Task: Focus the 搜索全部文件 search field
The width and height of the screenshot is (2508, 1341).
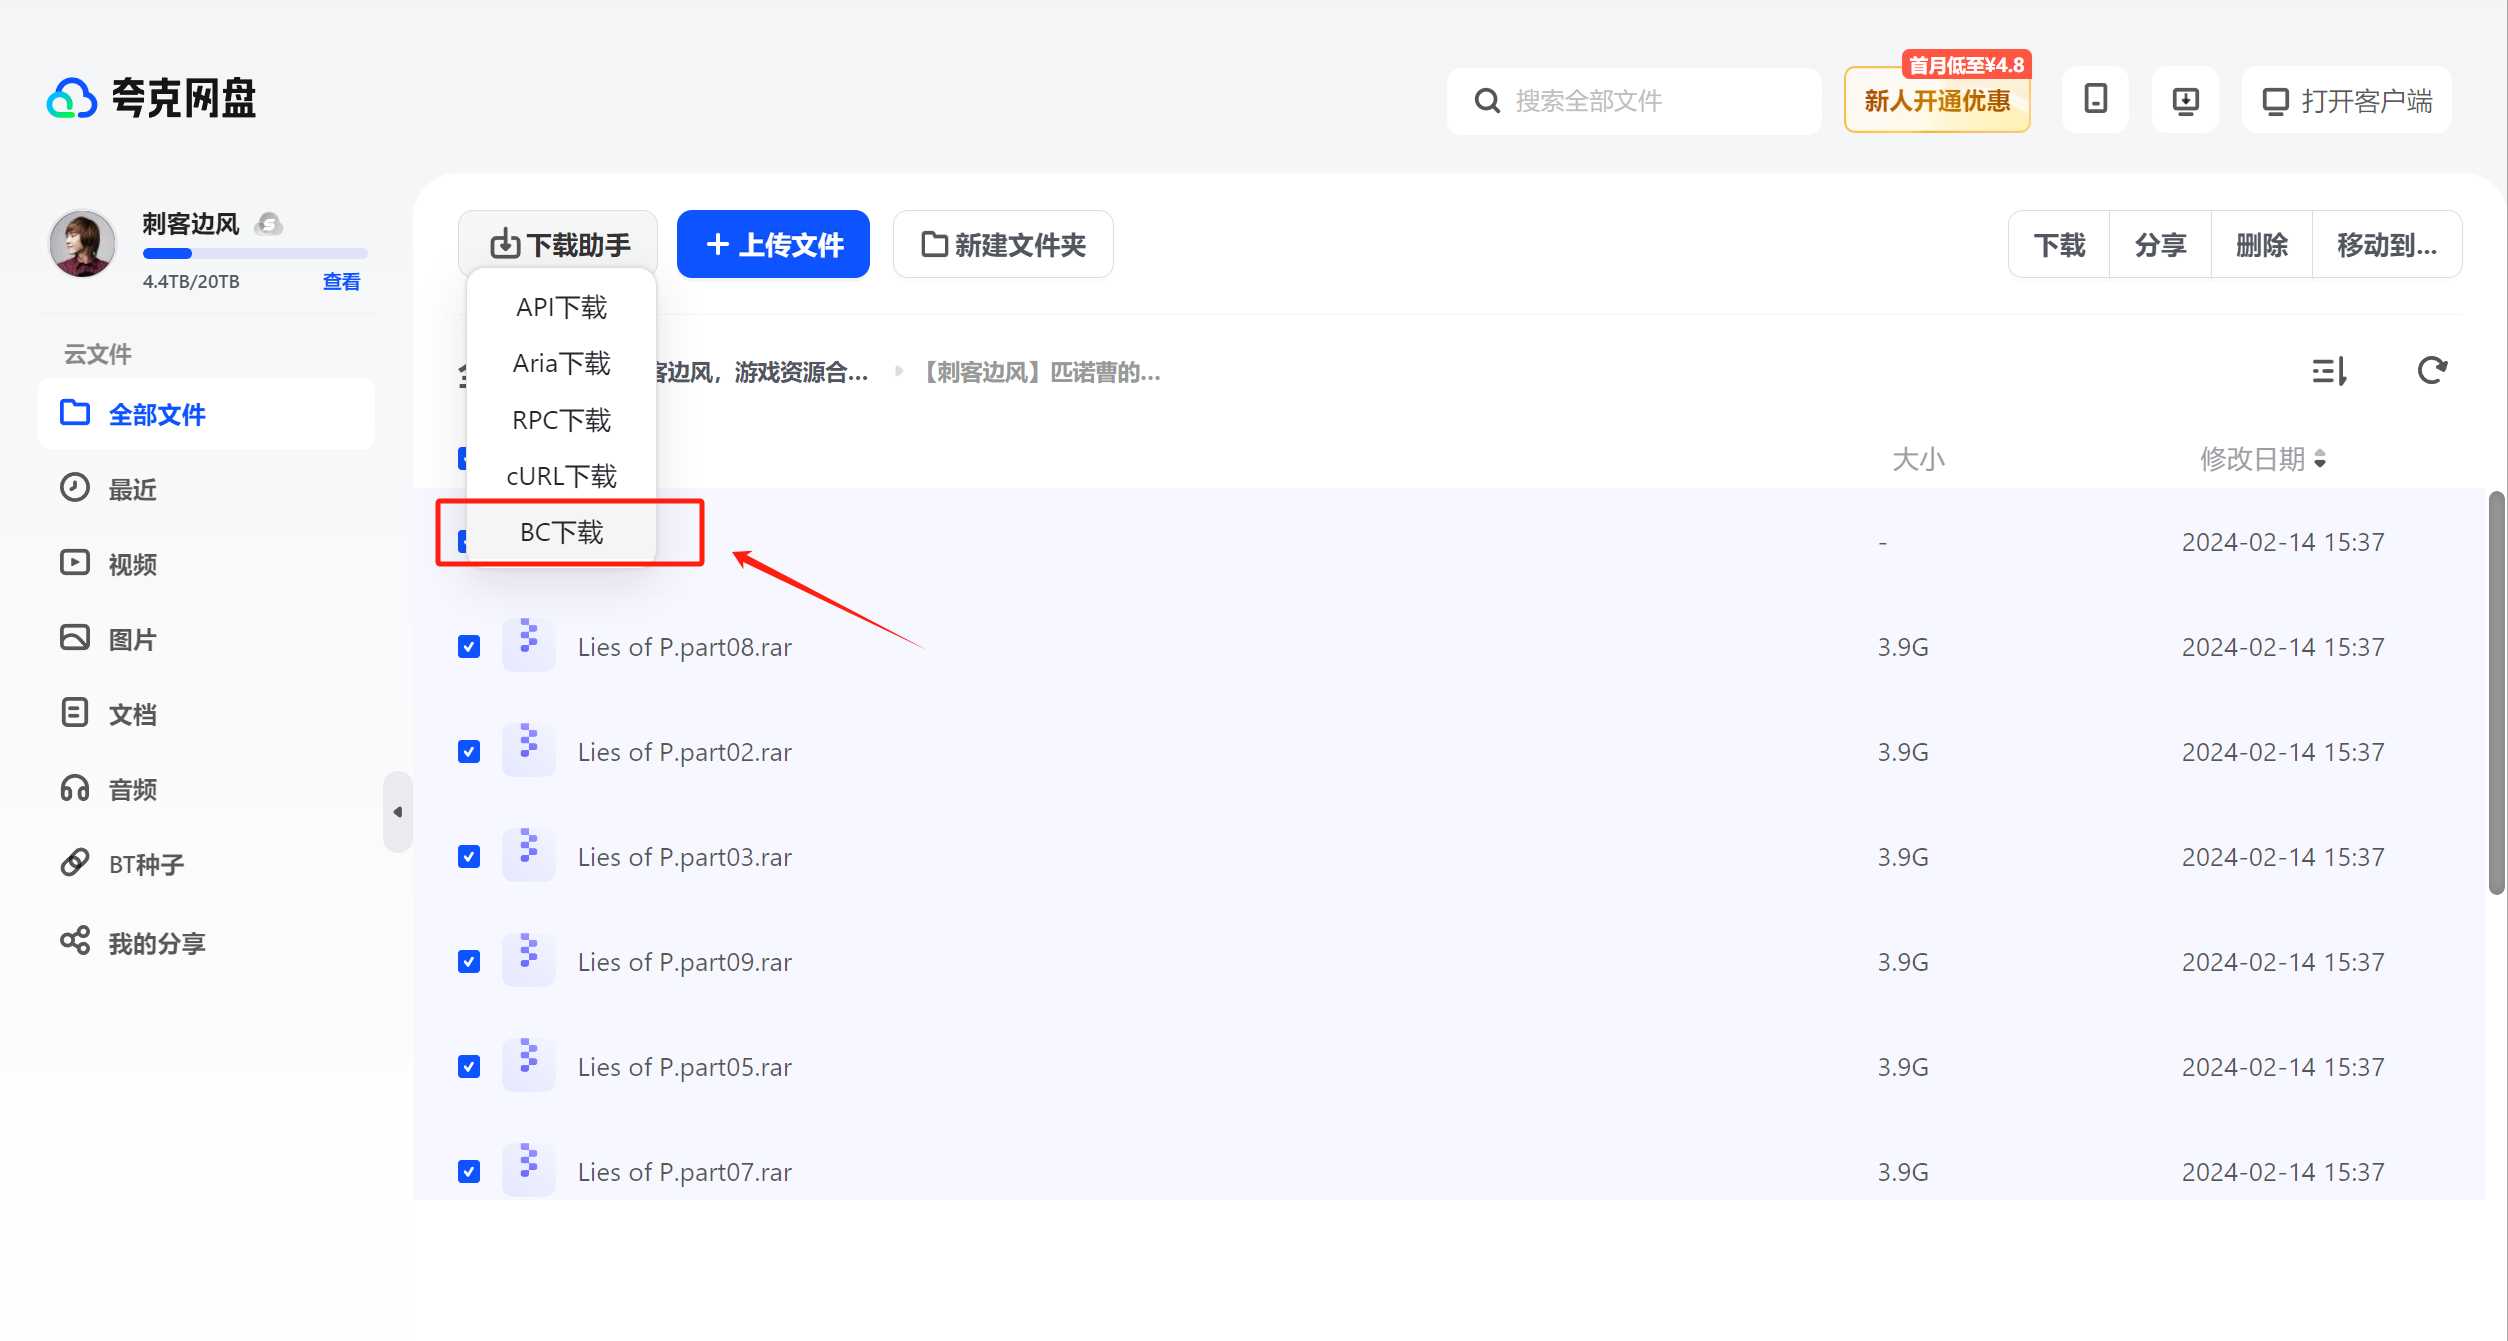Action: pyautogui.click(x=1634, y=101)
